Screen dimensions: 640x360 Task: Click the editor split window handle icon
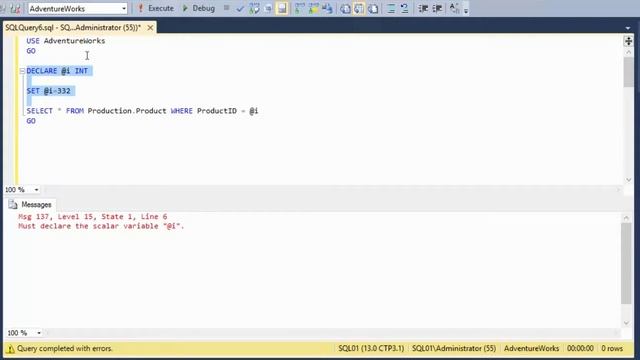629,41
